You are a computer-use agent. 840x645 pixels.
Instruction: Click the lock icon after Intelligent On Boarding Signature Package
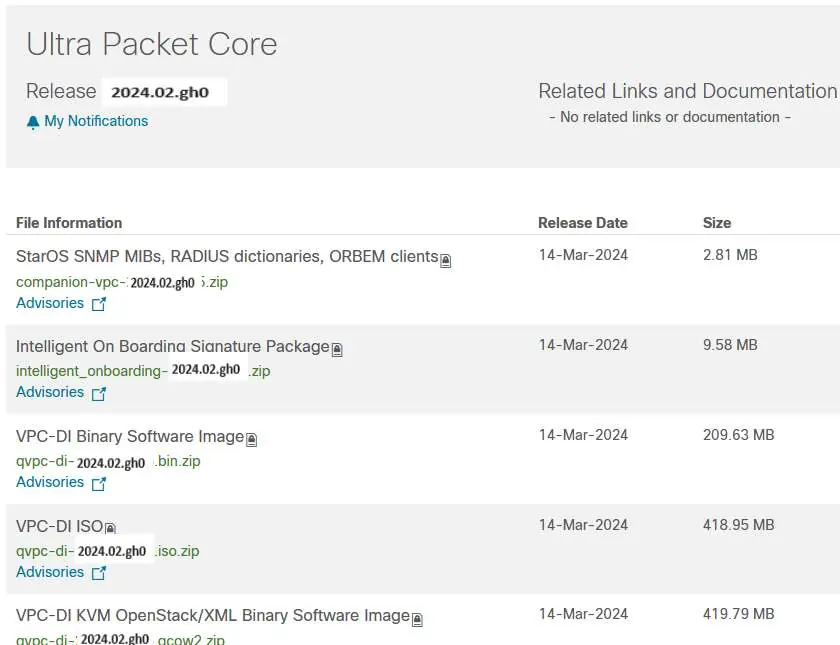337,350
